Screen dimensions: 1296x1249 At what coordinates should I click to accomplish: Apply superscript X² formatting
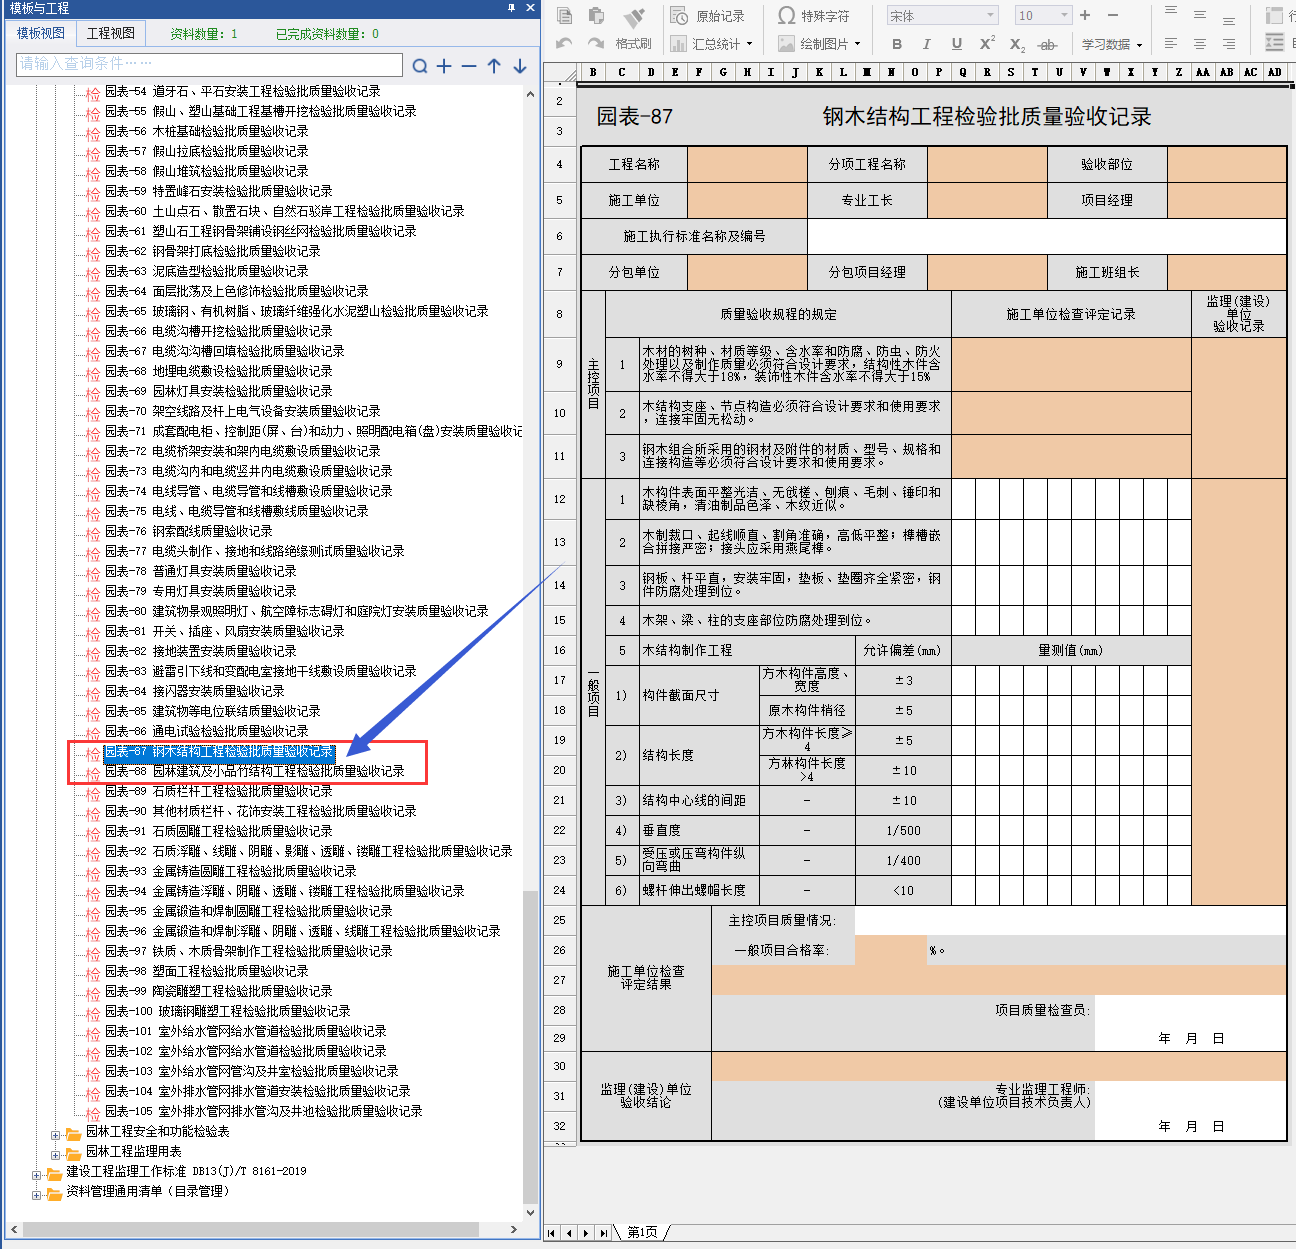(x=987, y=43)
